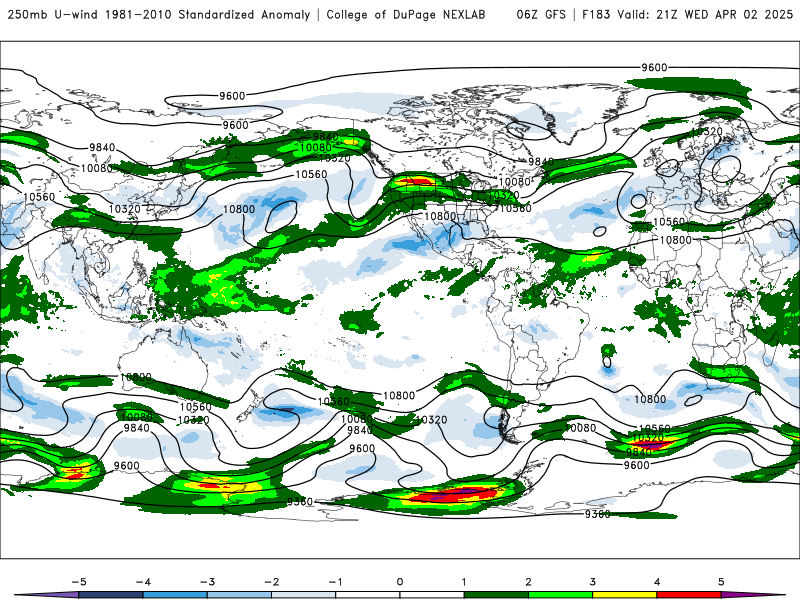Screen dimensions: 800x600
Task: Click the purple colorbar tip beyond 5
Action: 753,595
